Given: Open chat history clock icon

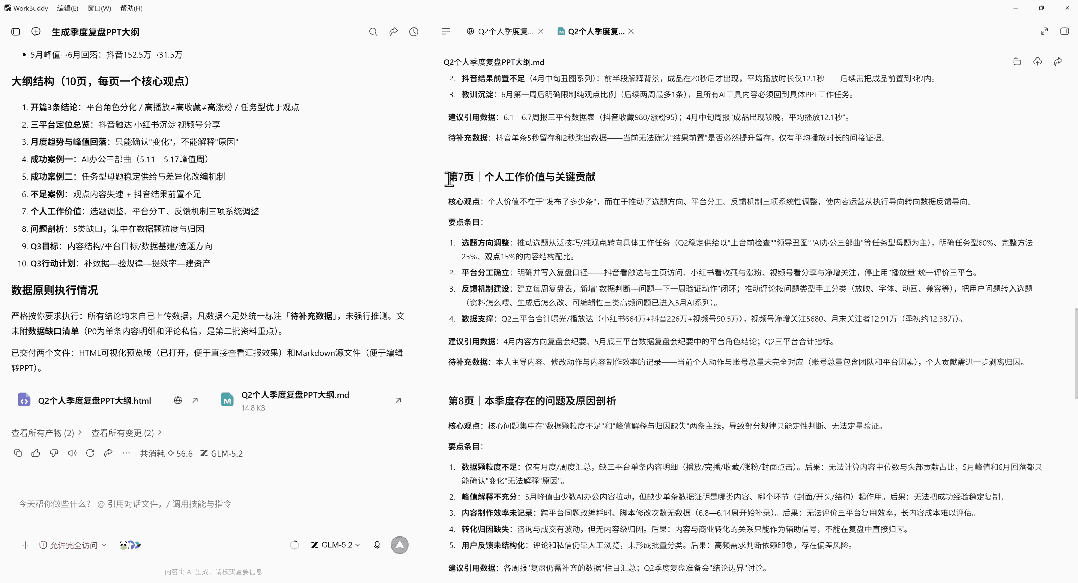Looking at the screenshot, I should click(413, 32).
